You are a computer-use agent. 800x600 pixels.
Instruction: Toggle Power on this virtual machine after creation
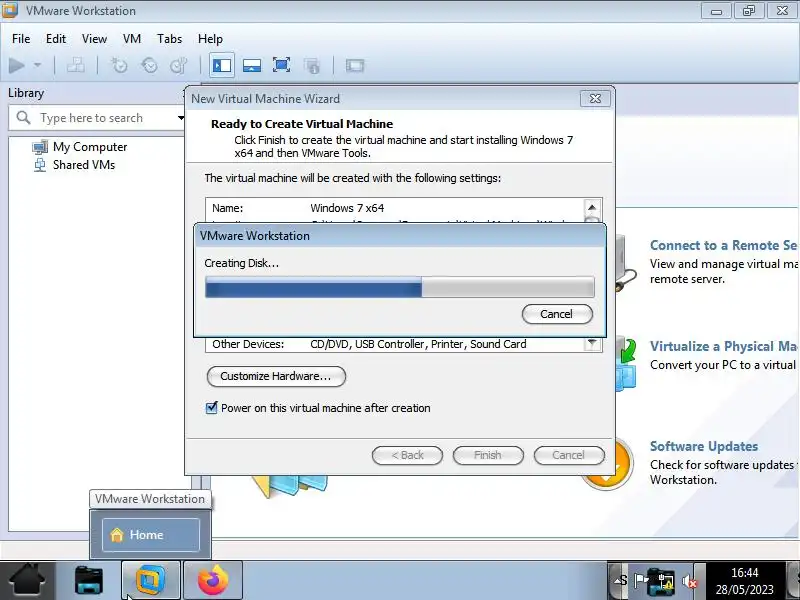point(211,408)
